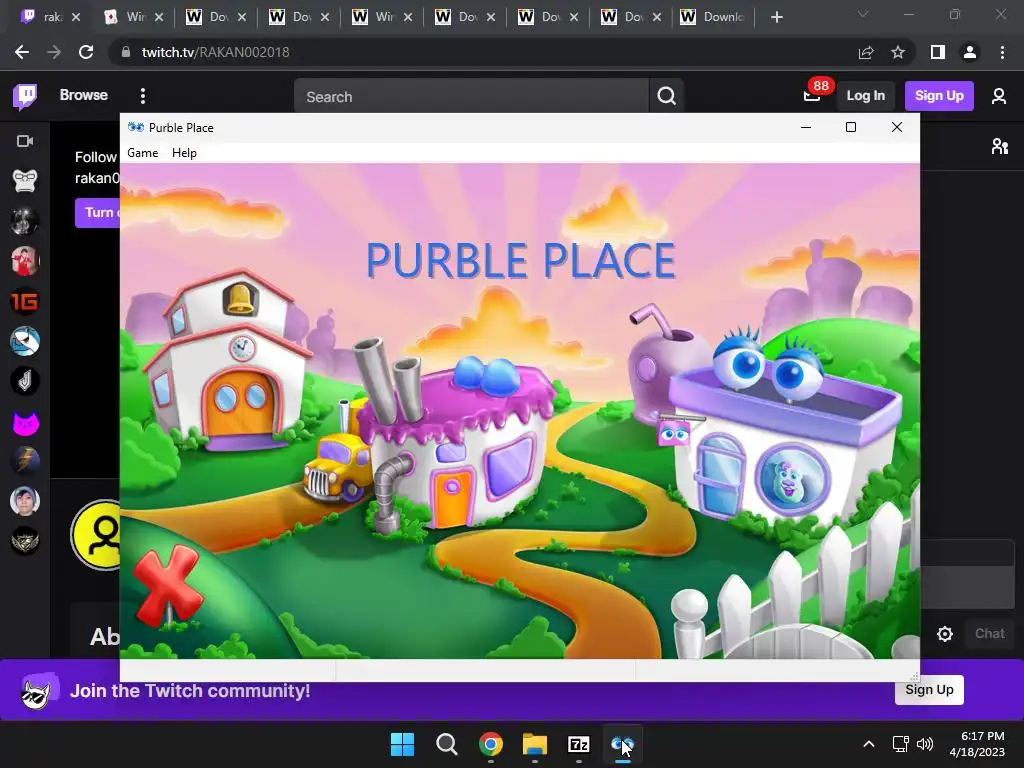Open volume control in system tray
This screenshot has height=768, width=1024.
(x=925, y=744)
